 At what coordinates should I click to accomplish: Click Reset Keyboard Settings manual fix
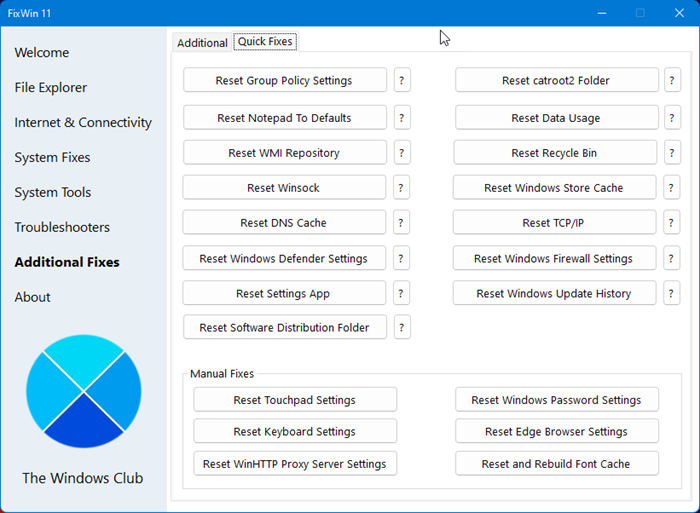coord(295,431)
